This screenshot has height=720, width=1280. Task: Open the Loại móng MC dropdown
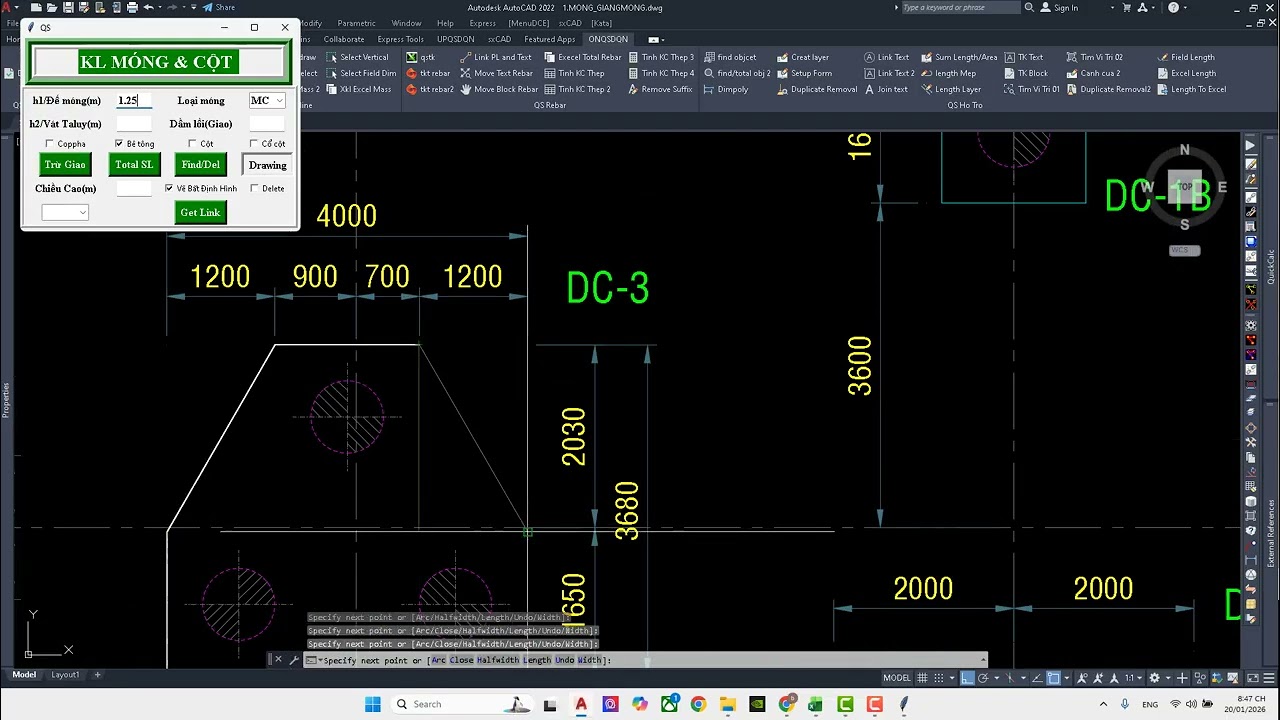[x=267, y=100]
